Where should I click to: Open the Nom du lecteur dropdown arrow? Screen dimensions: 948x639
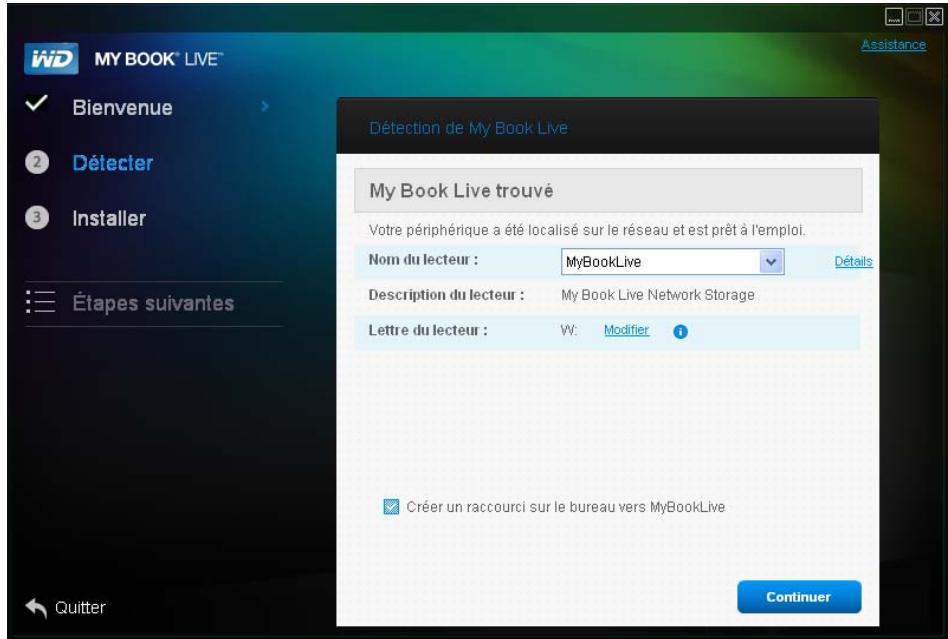coord(771,262)
